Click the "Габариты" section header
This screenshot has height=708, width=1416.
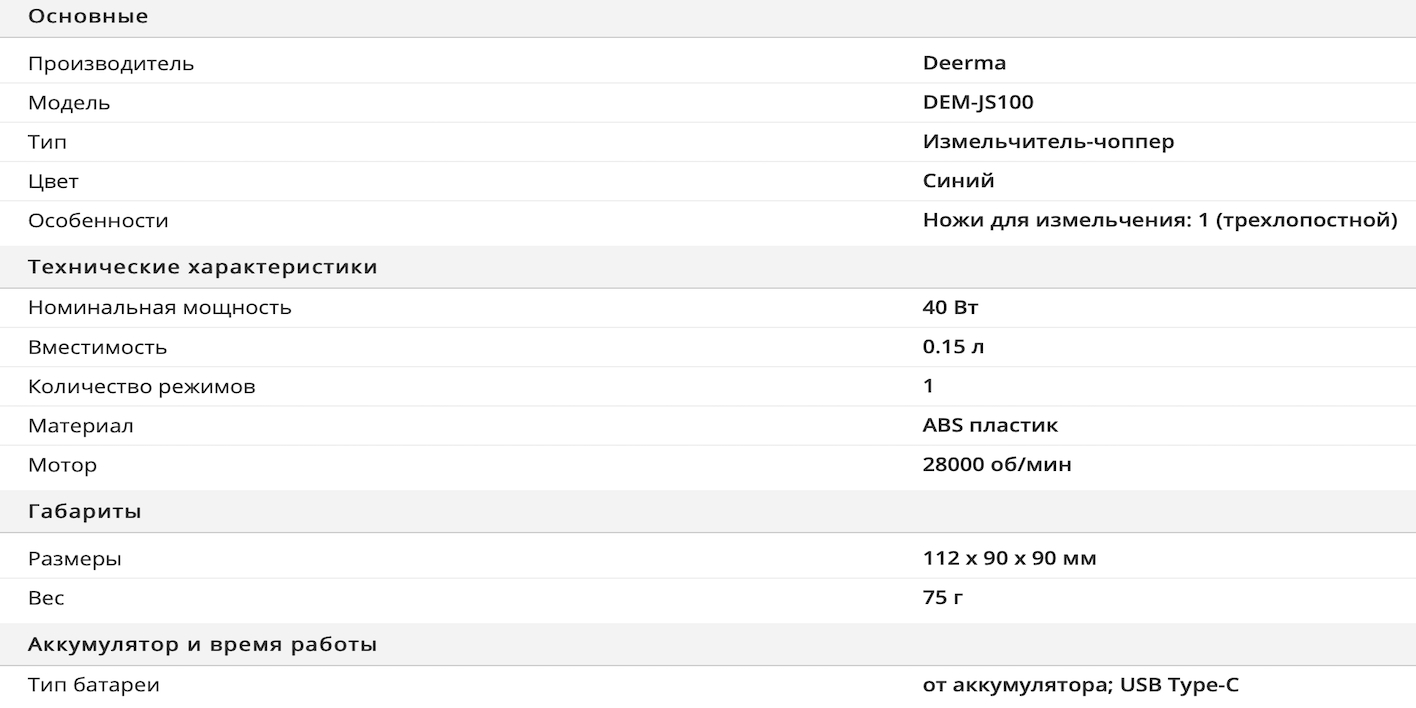click(x=84, y=512)
